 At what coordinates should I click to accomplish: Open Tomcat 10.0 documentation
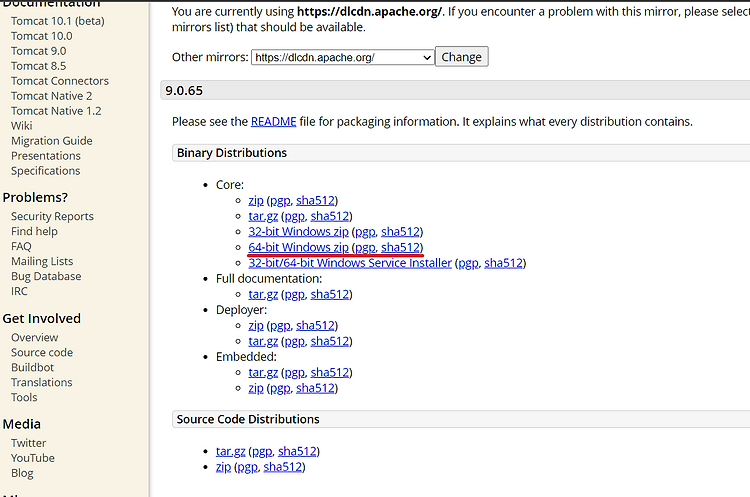pos(42,36)
